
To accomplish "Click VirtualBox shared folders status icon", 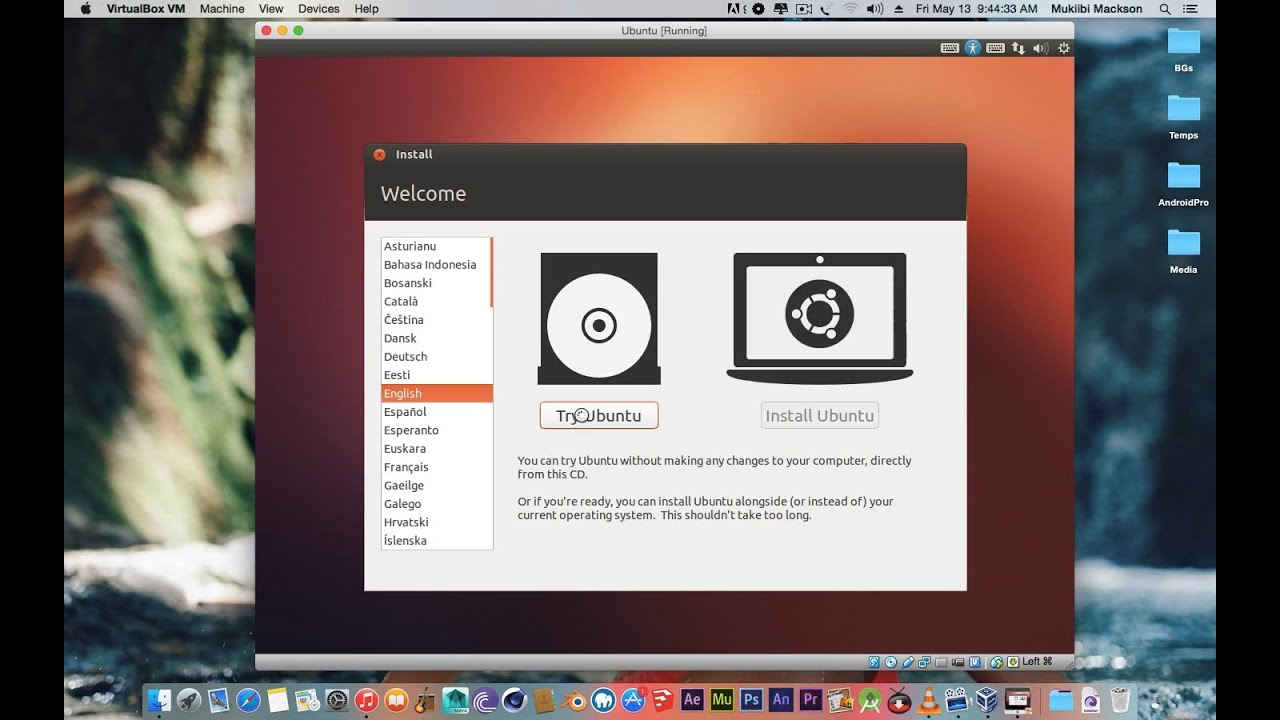I will [941, 662].
